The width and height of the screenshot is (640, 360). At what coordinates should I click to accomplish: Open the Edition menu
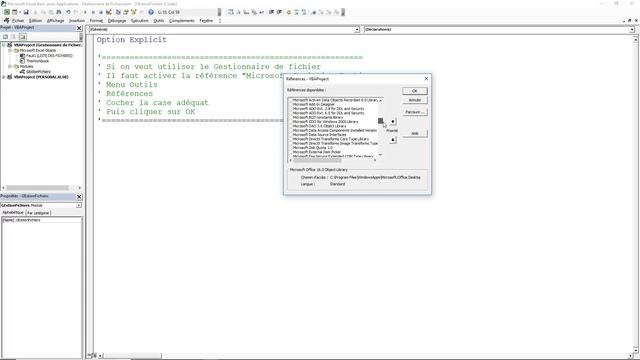coord(35,20)
